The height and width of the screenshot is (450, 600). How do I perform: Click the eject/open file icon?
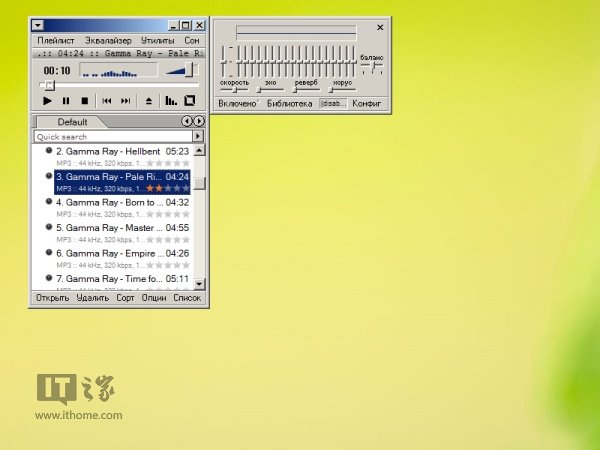(149, 101)
